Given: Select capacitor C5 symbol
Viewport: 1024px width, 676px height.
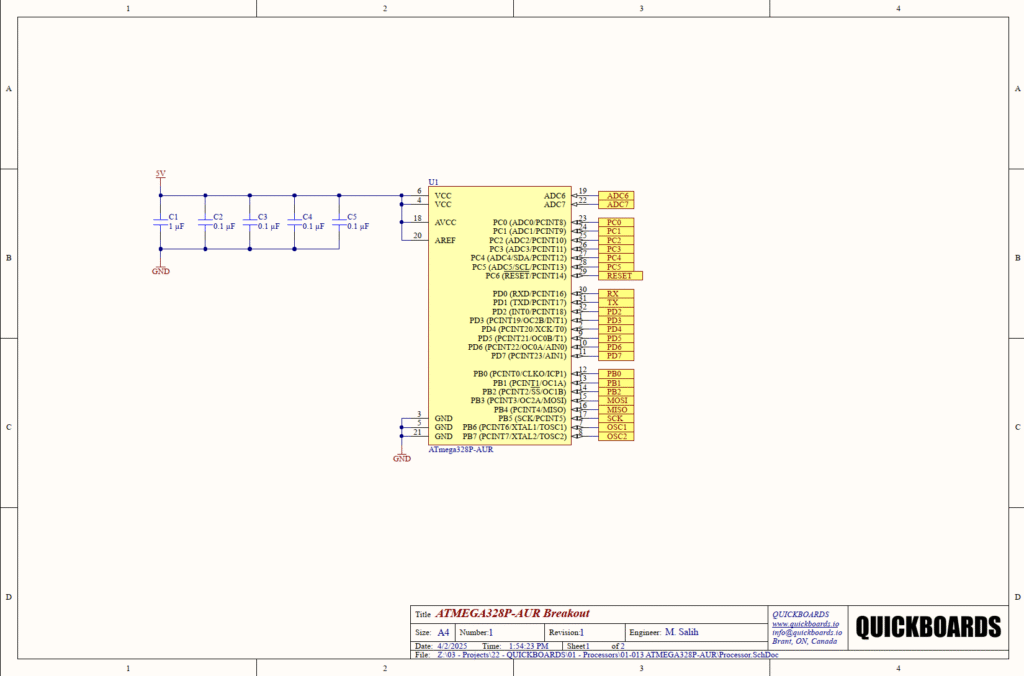Looking at the screenshot, I should coord(338,221).
